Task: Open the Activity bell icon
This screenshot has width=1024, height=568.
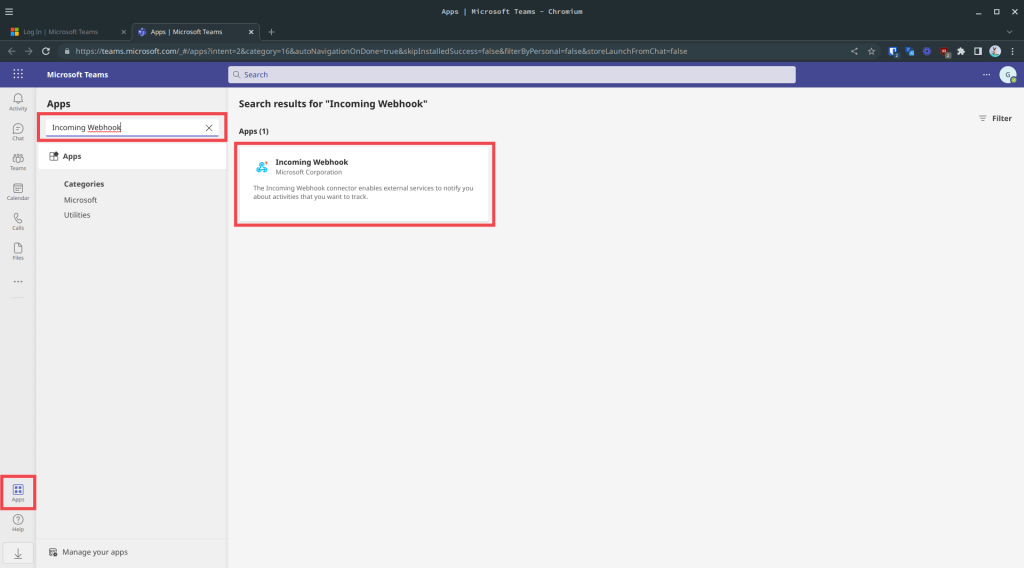Action: coord(18,101)
